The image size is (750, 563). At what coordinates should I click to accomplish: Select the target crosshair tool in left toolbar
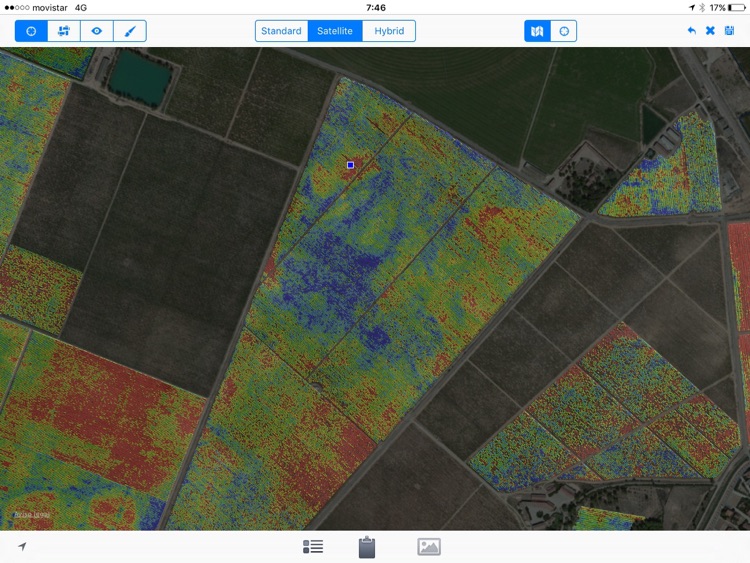[31, 31]
